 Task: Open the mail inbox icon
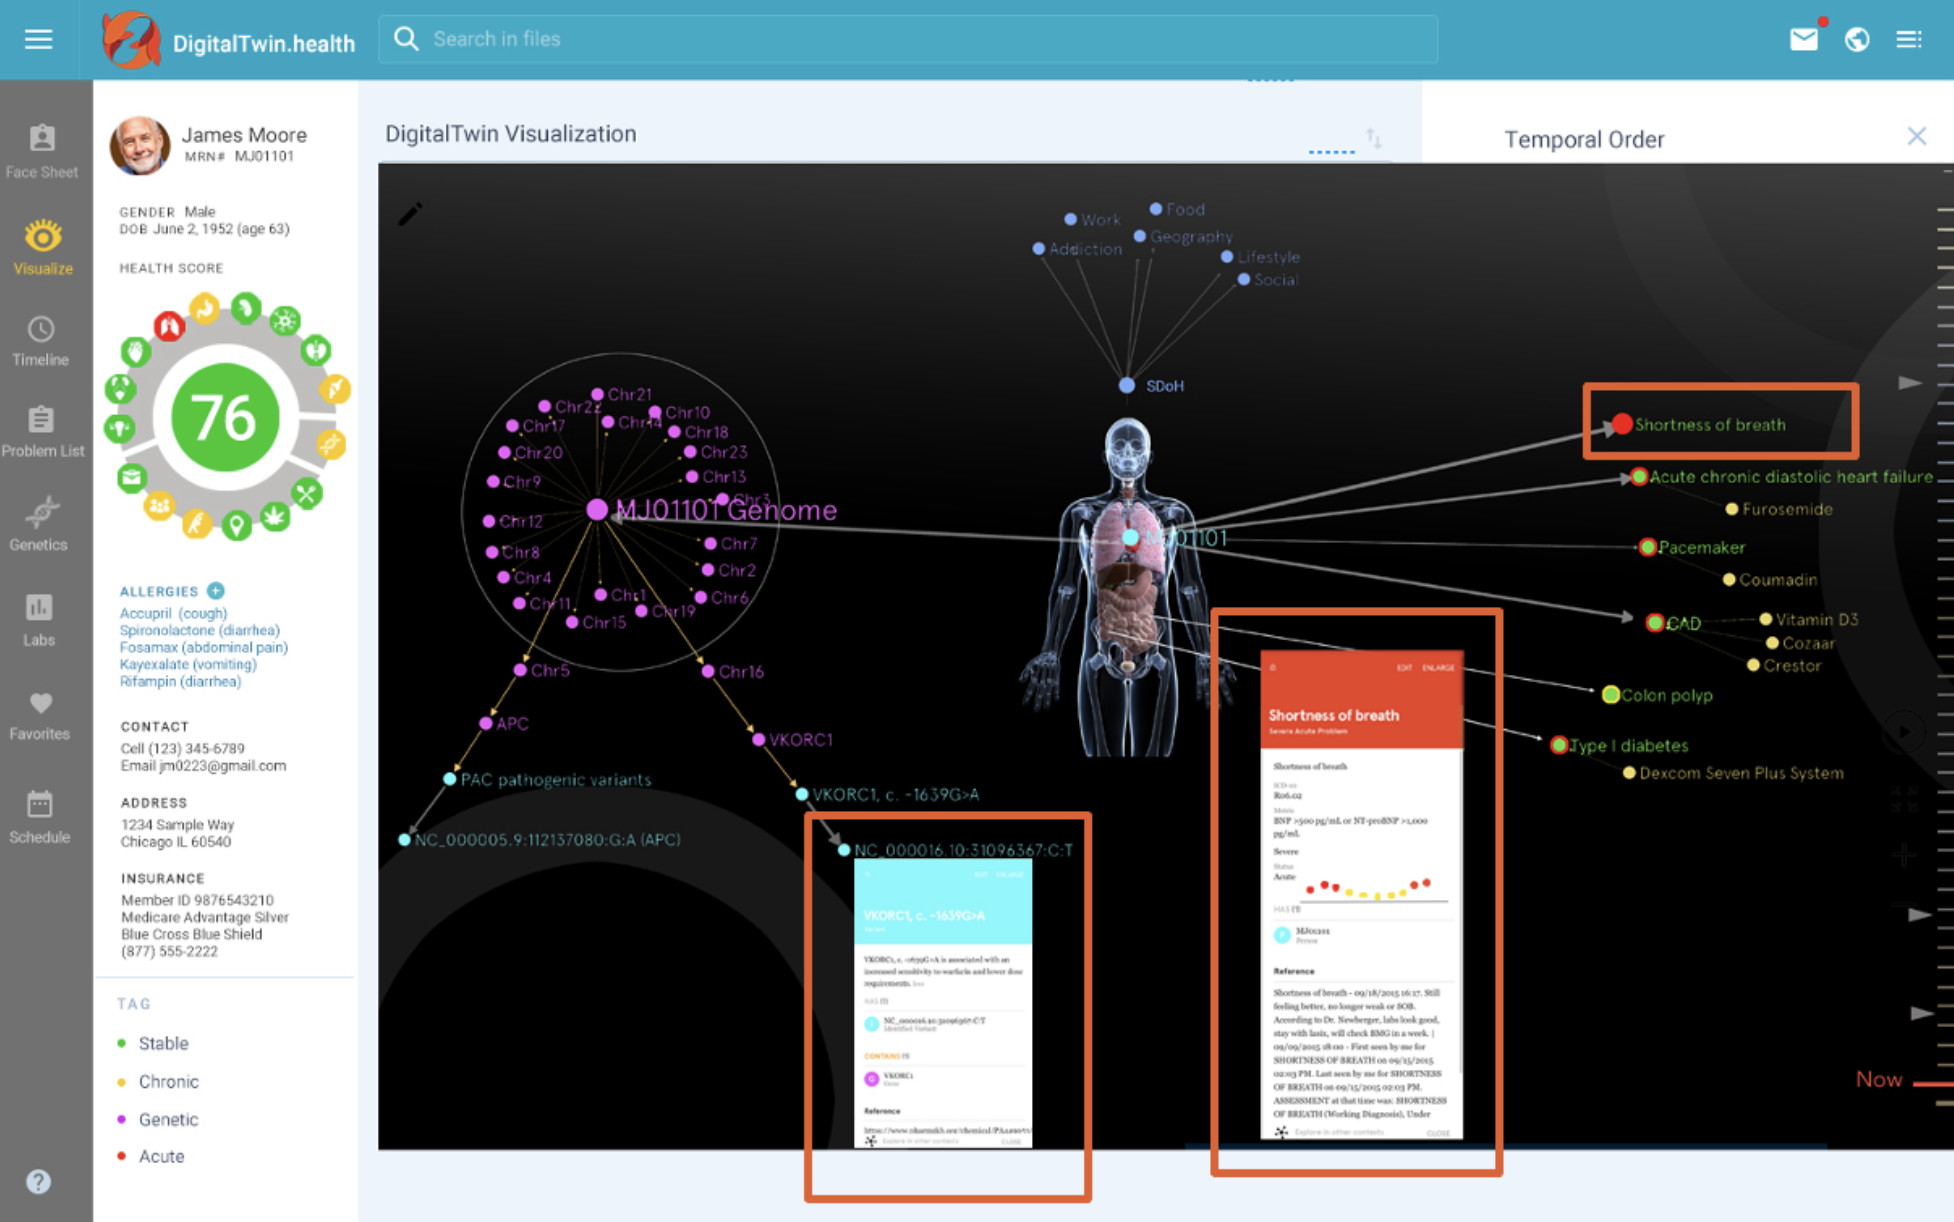pyautogui.click(x=1803, y=39)
